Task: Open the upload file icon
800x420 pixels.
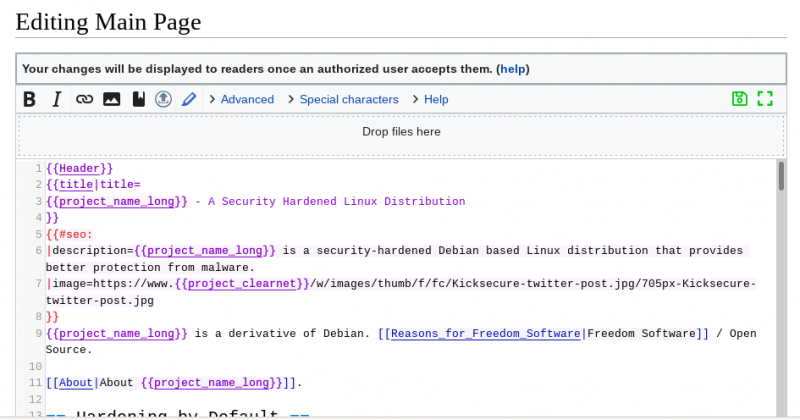Action: point(163,99)
